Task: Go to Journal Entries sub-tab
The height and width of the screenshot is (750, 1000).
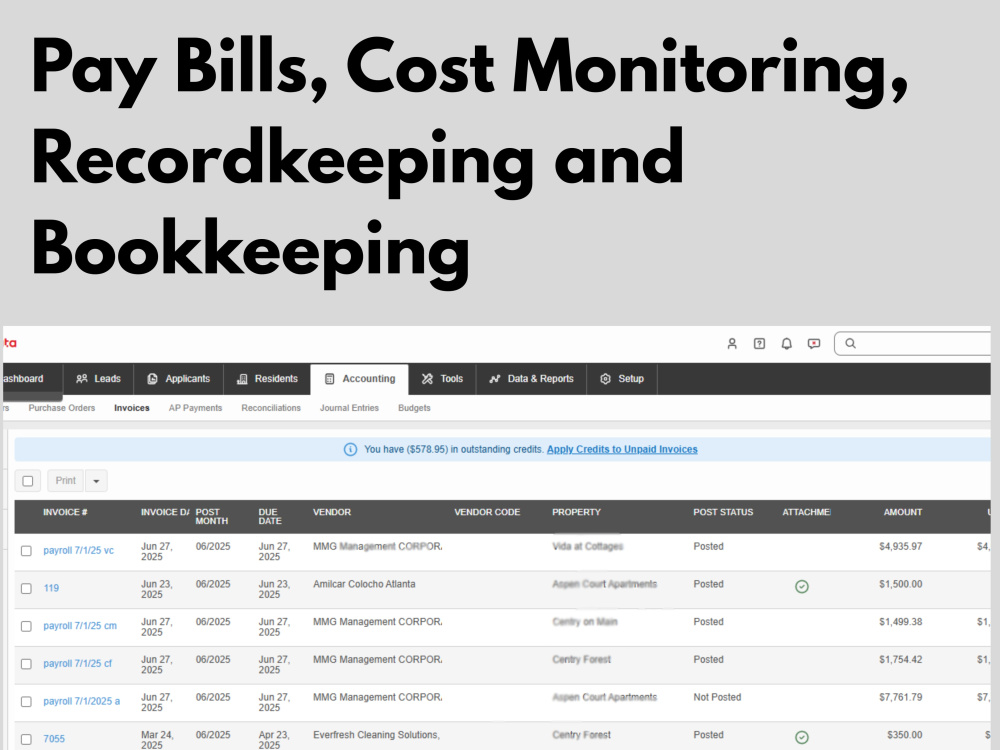Action: tap(349, 408)
